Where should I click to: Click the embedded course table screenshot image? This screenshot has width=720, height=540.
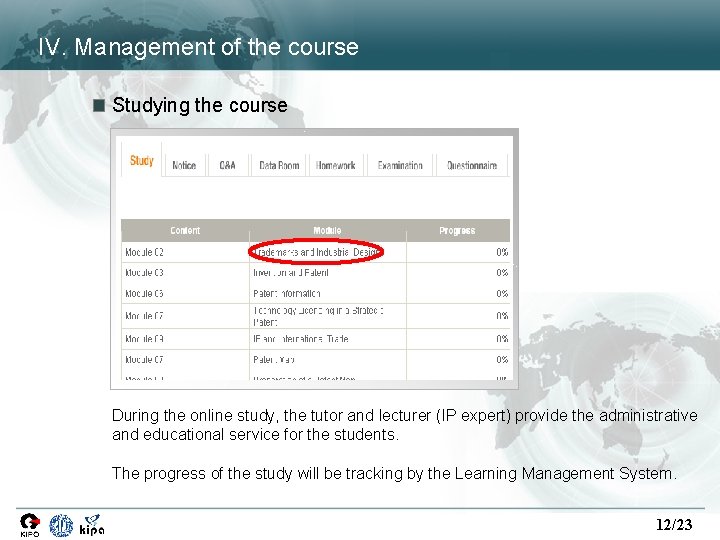coord(315,259)
